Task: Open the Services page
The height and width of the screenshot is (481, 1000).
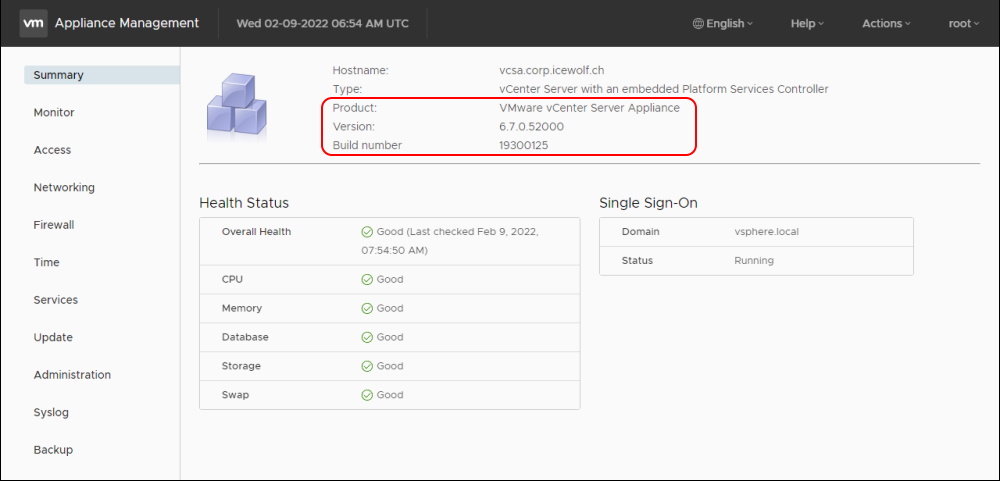Action: tap(55, 300)
